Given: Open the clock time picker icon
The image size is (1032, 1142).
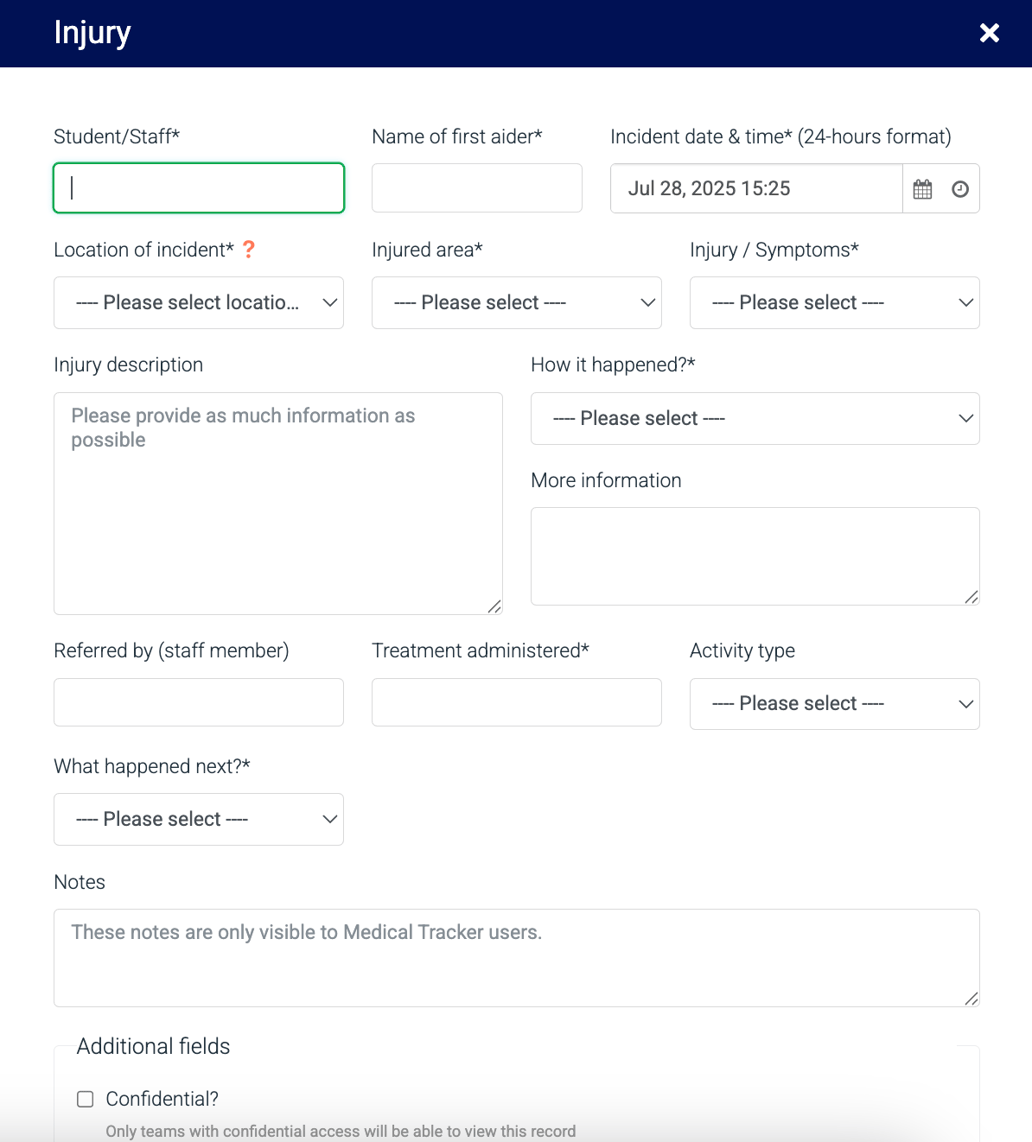Looking at the screenshot, I should point(960,188).
